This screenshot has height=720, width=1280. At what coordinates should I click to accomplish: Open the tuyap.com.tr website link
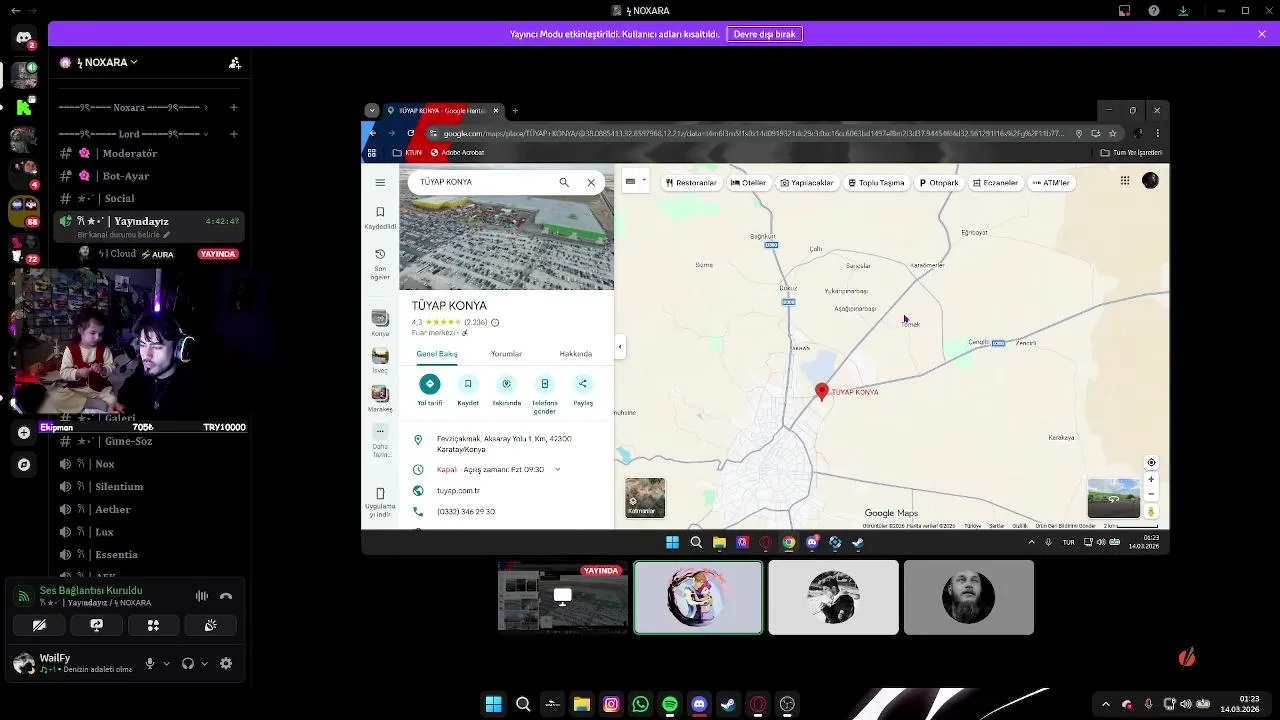[x=458, y=491]
